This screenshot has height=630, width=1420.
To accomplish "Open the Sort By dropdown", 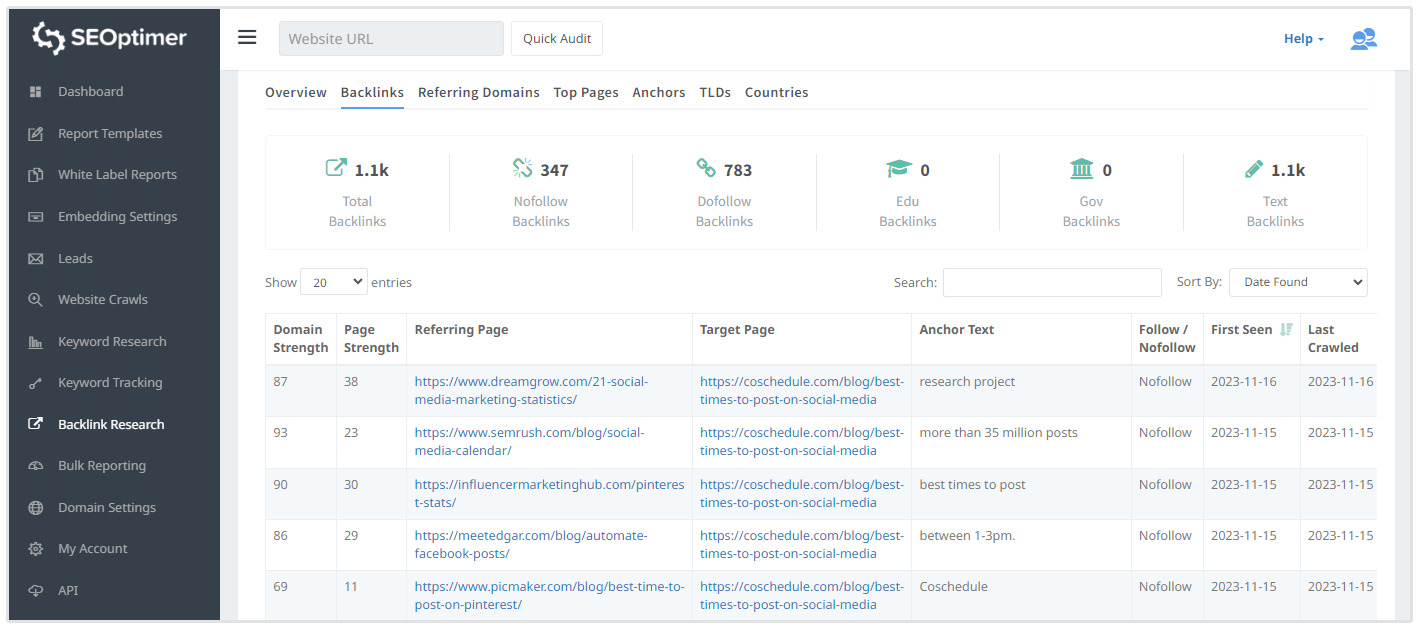I will pos(1297,283).
